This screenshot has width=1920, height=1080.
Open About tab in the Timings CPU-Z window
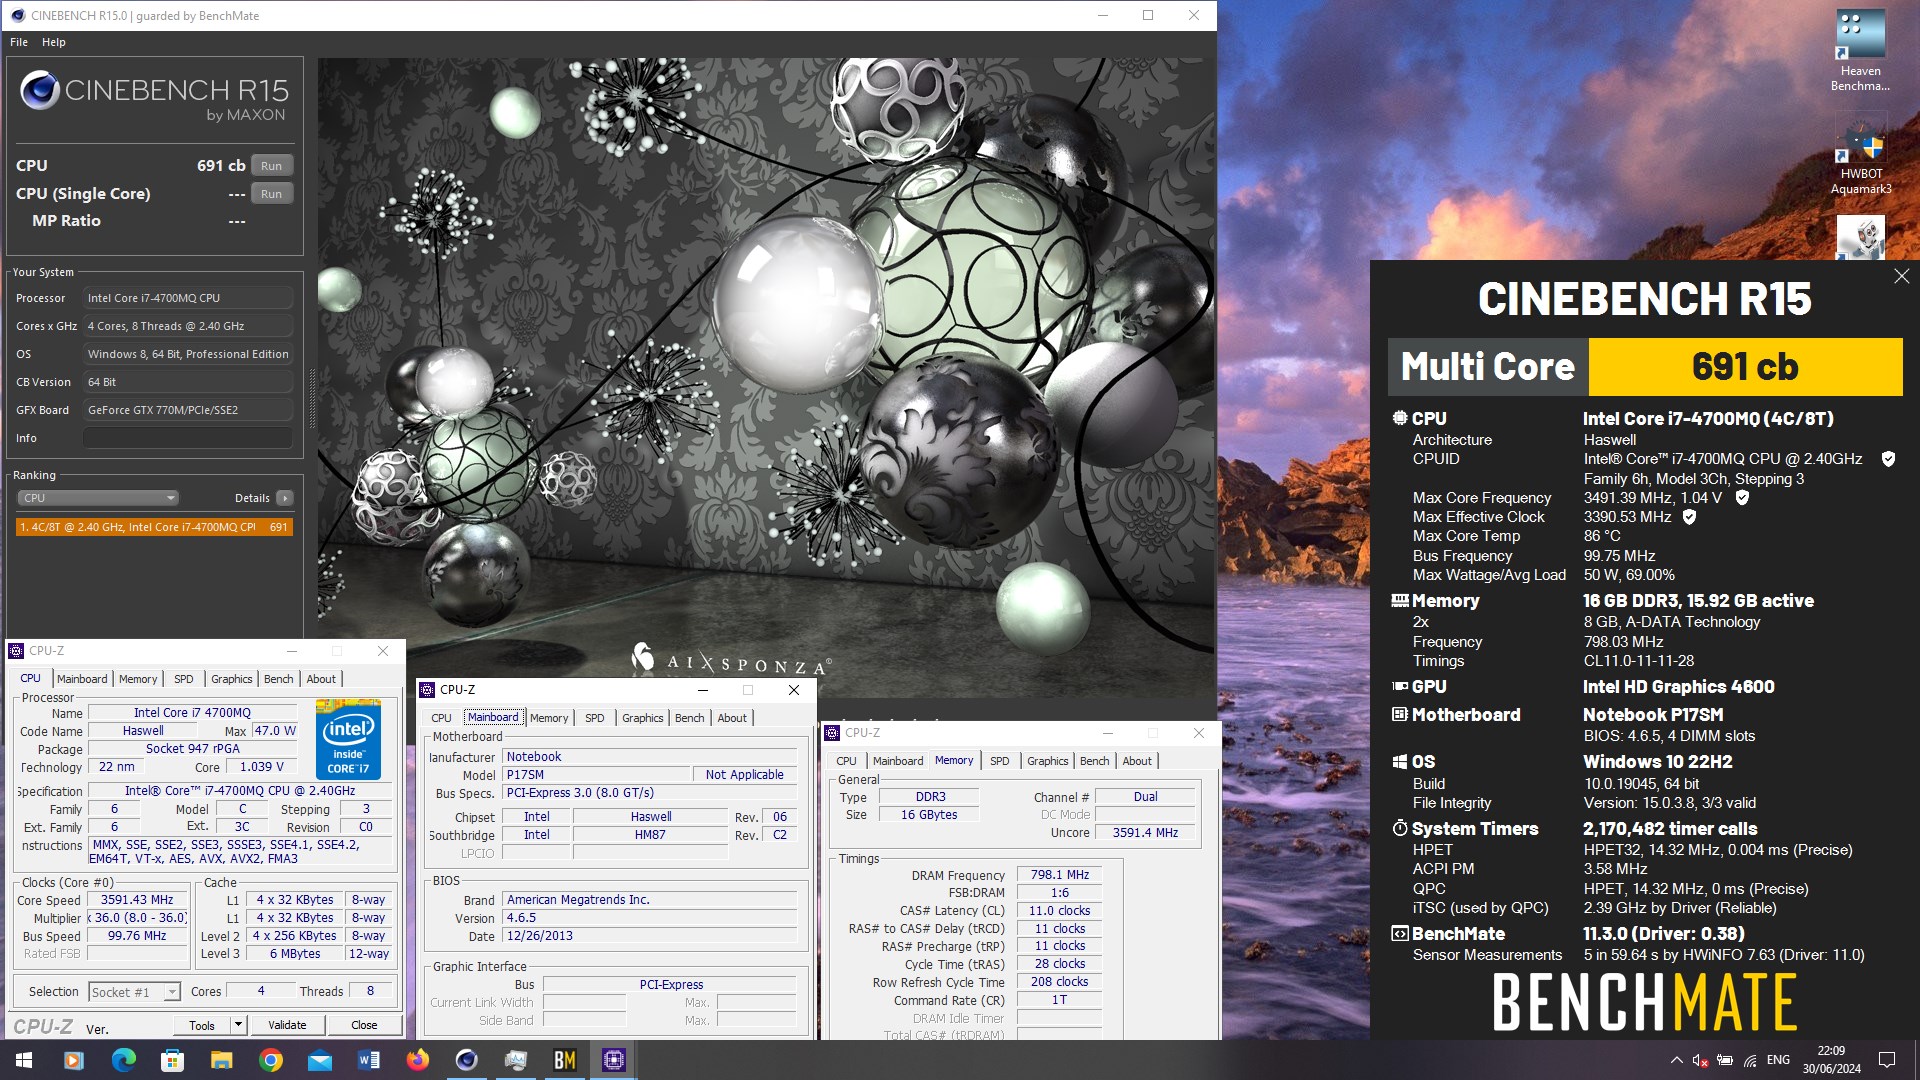coord(1137,761)
